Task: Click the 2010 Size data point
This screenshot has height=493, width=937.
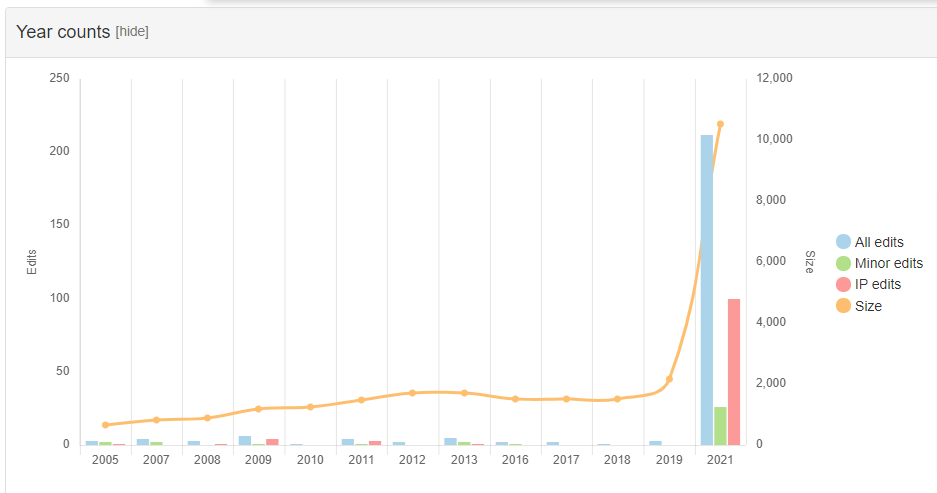Action: click(x=310, y=407)
